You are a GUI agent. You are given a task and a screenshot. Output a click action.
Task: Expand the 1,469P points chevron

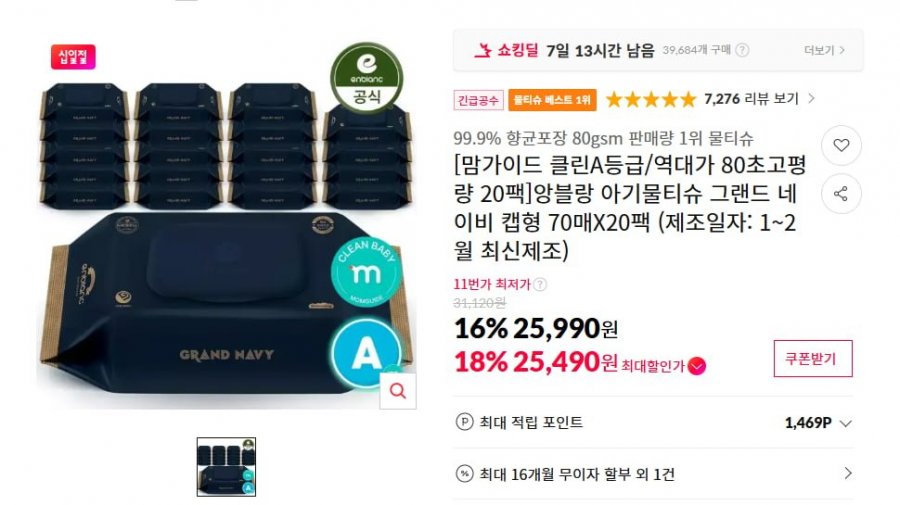pyautogui.click(x=845, y=424)
